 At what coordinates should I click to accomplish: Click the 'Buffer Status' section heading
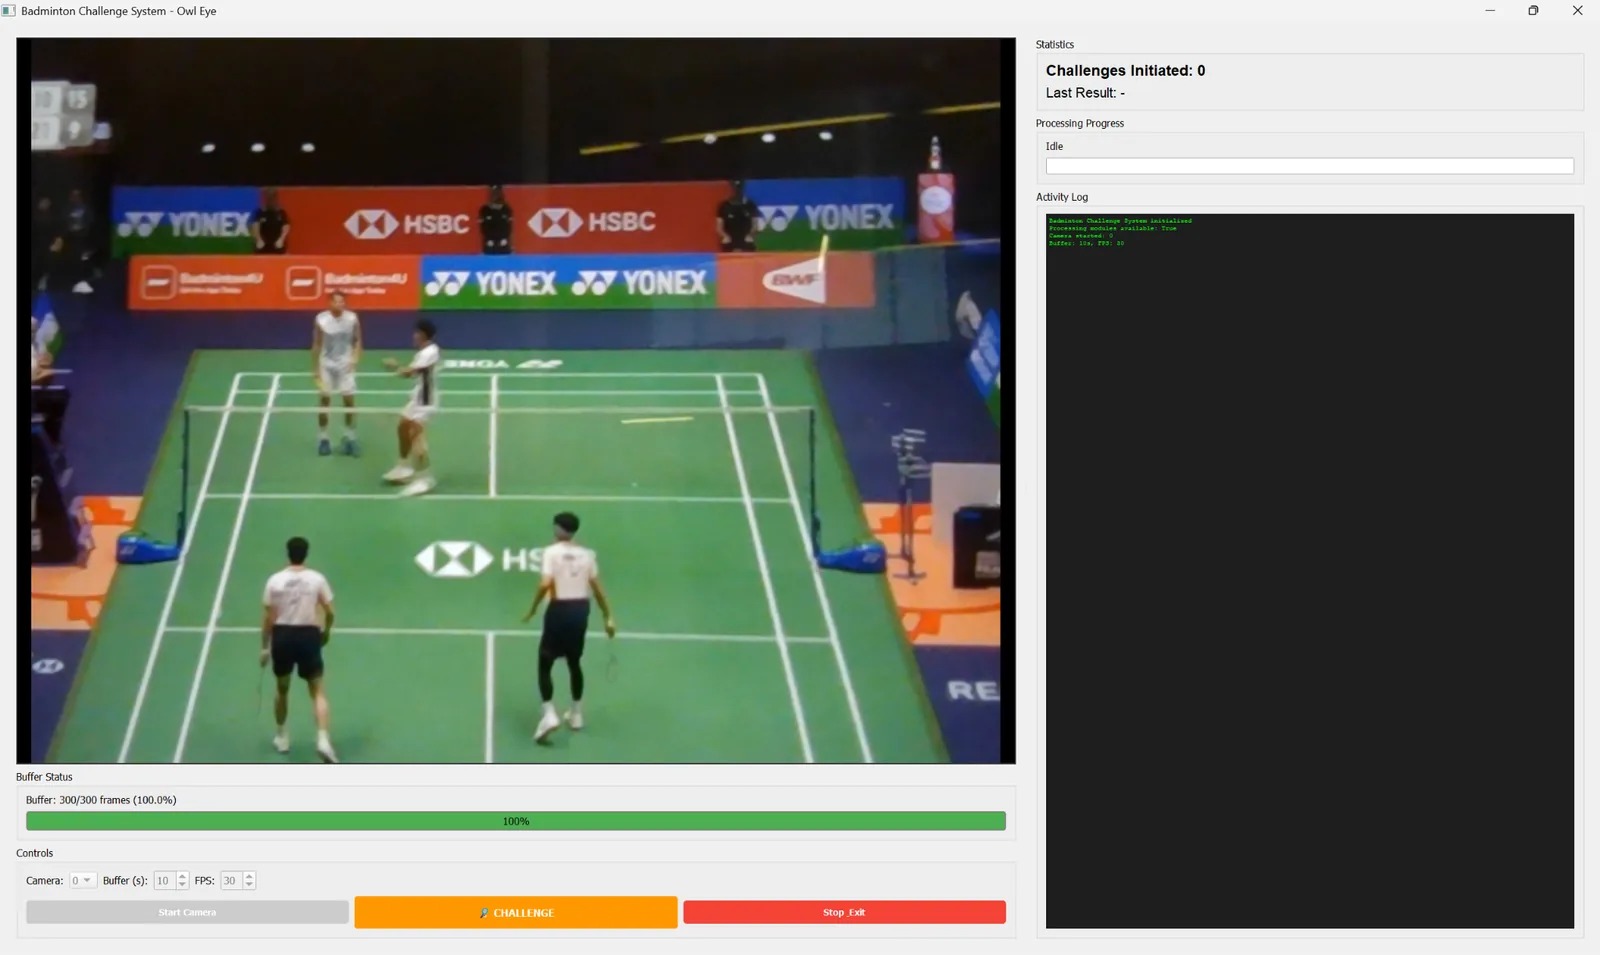[x=44, y=777]
